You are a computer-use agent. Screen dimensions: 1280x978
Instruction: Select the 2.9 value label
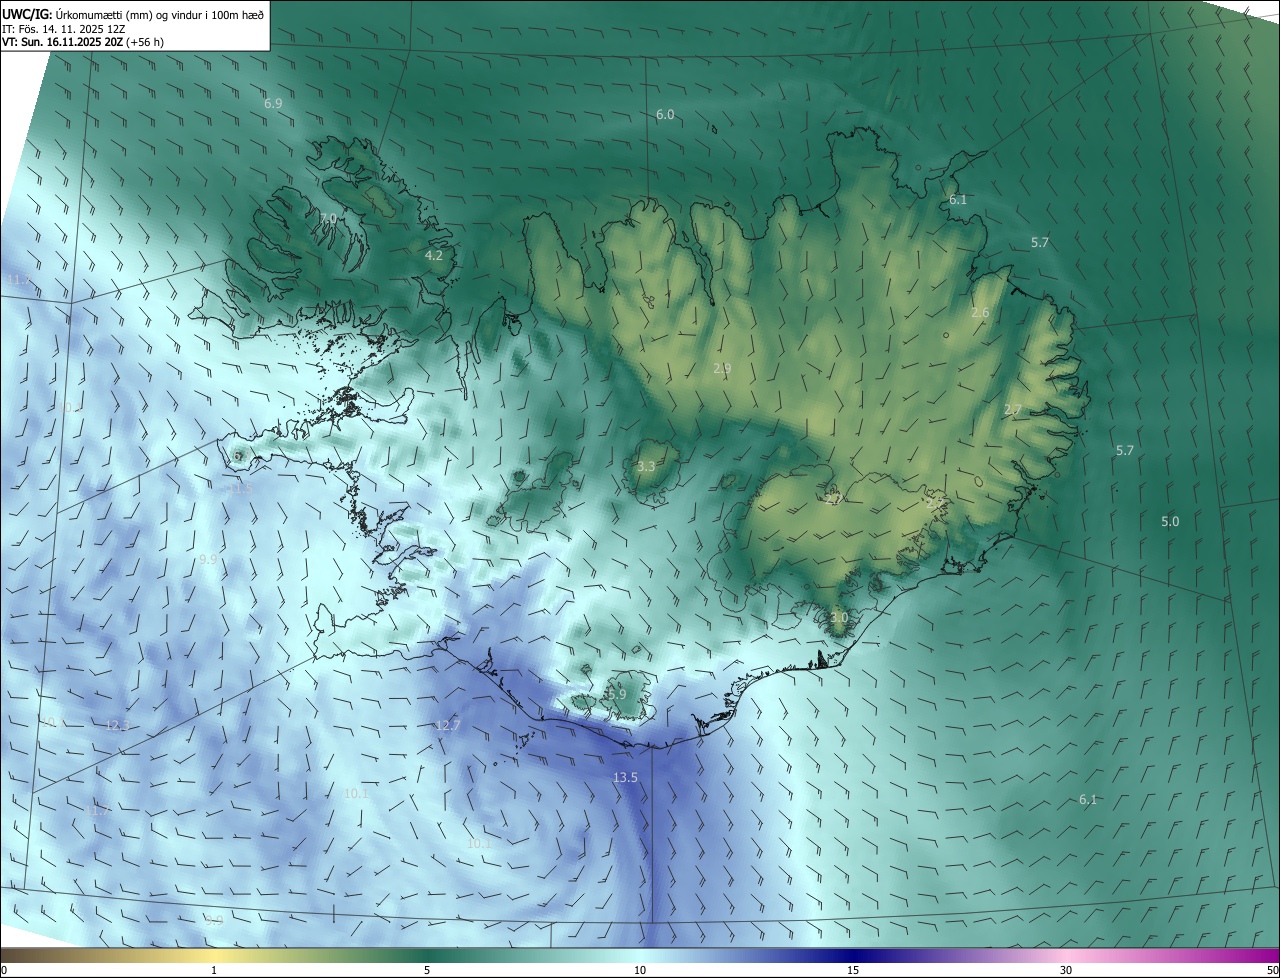(722, 368)
